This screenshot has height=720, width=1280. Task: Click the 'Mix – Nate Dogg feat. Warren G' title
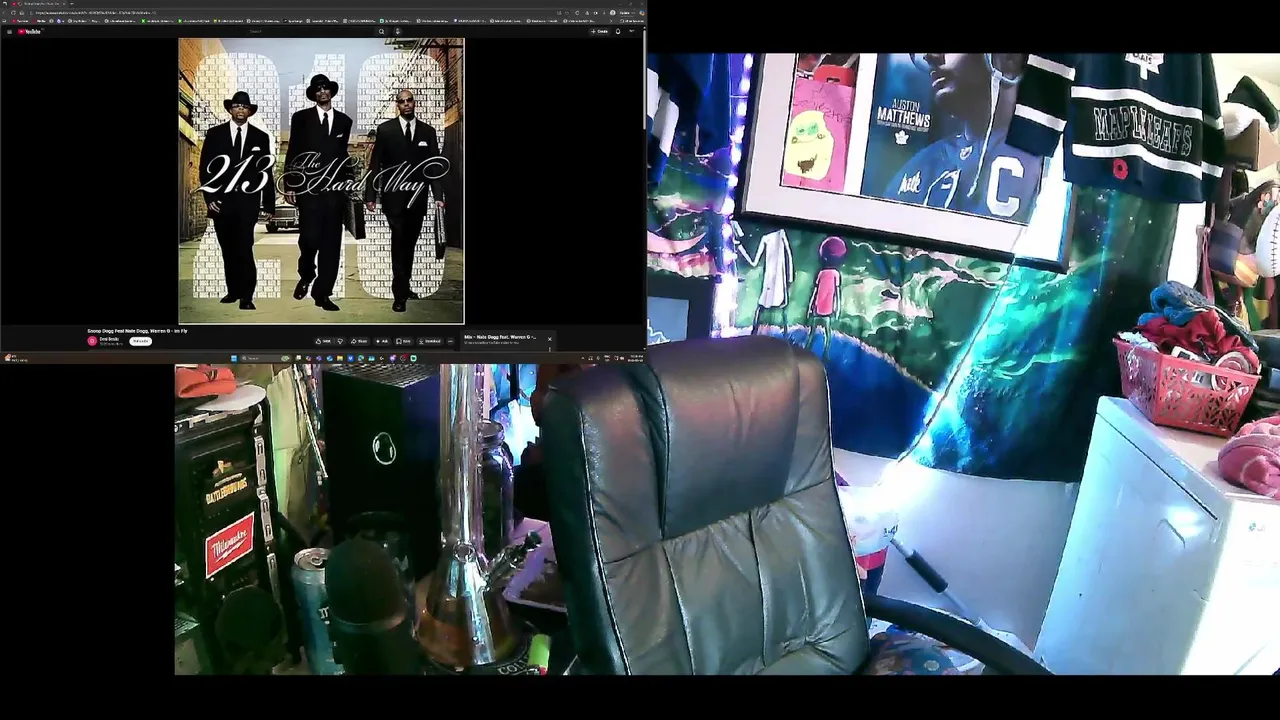pyautogui.click(x=499, y=337)
